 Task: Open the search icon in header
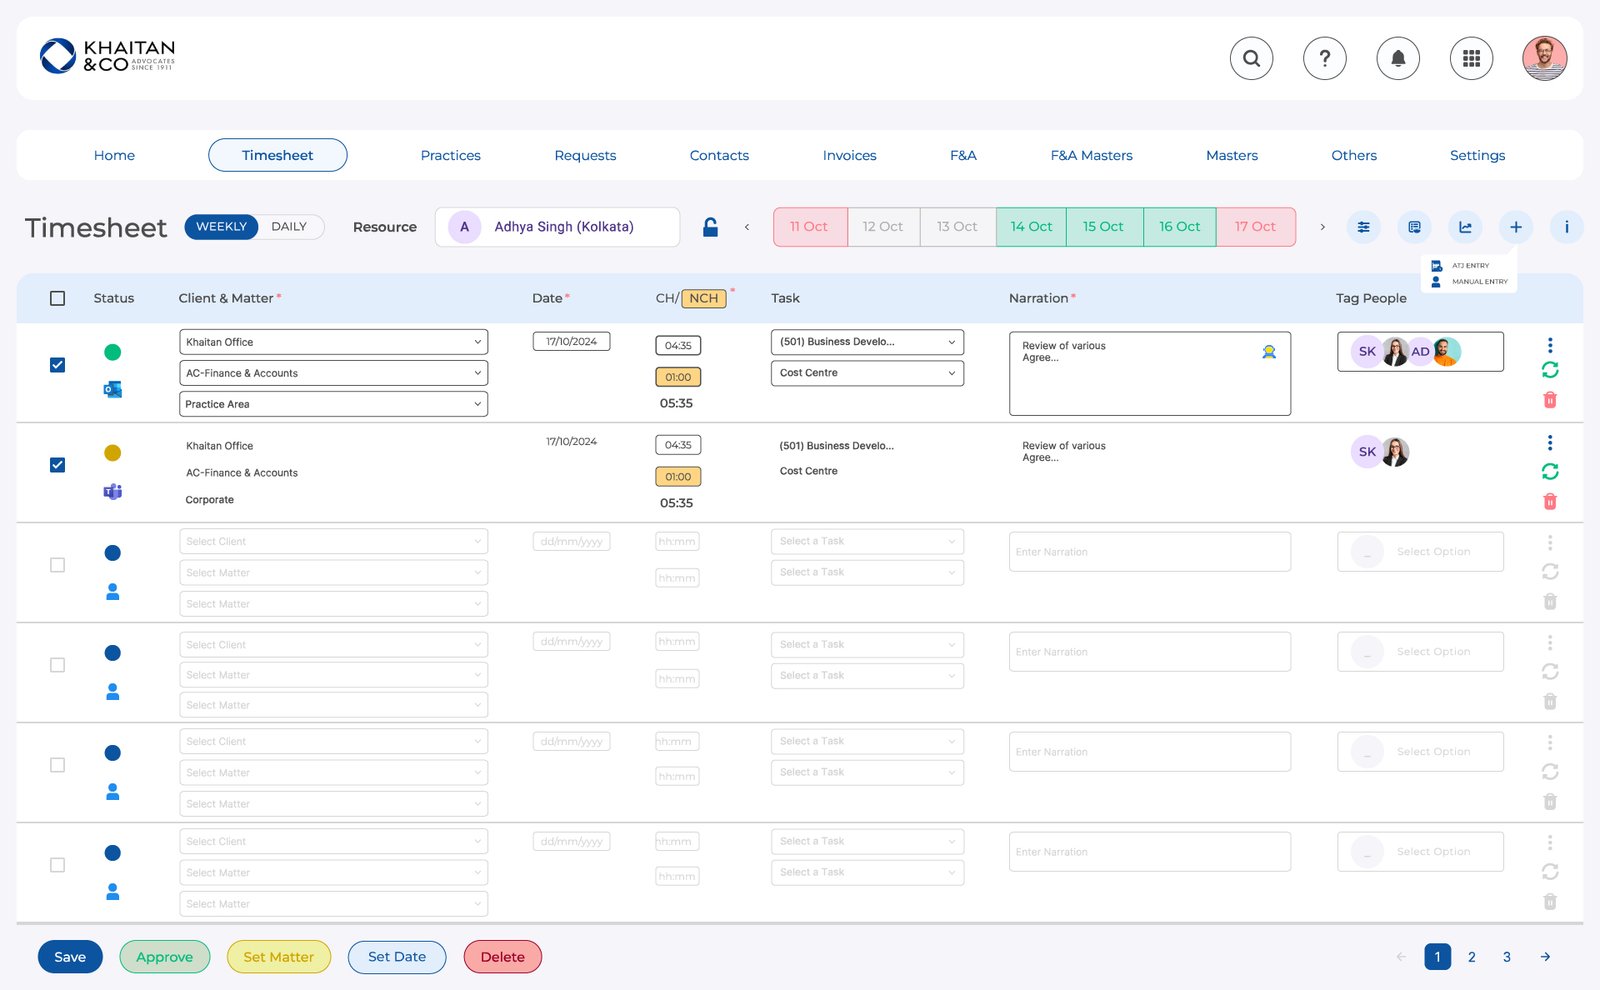point(1251,58)
